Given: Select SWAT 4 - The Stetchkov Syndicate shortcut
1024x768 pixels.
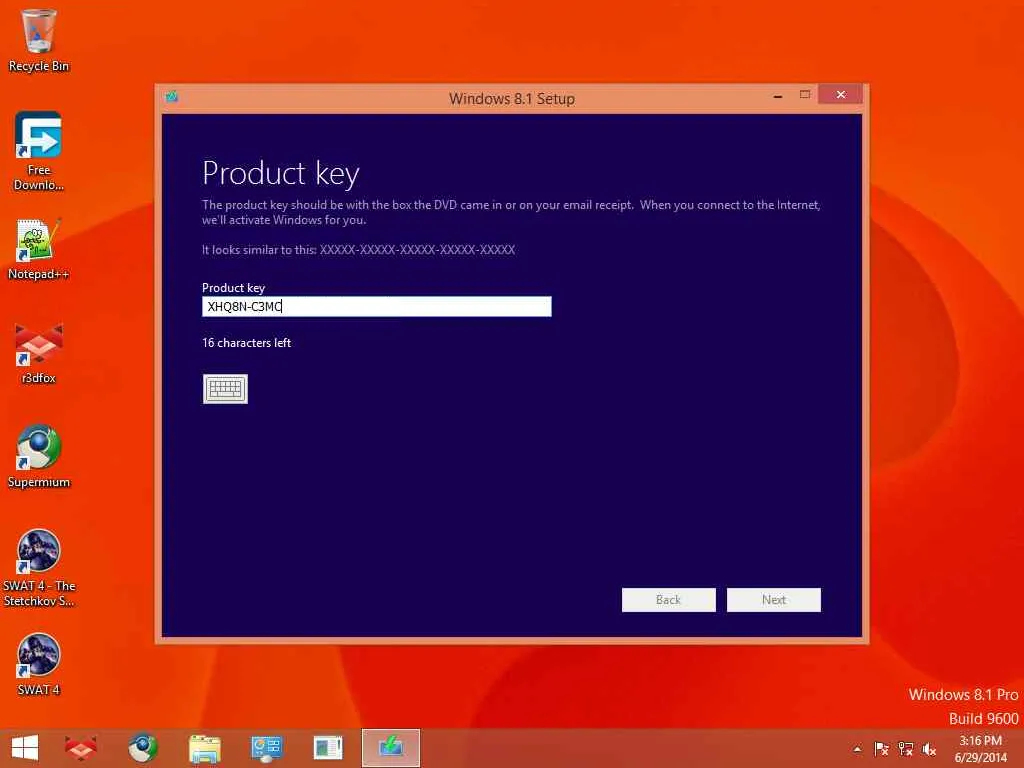Looking at the screenshot, I should [x=39, y=568].
